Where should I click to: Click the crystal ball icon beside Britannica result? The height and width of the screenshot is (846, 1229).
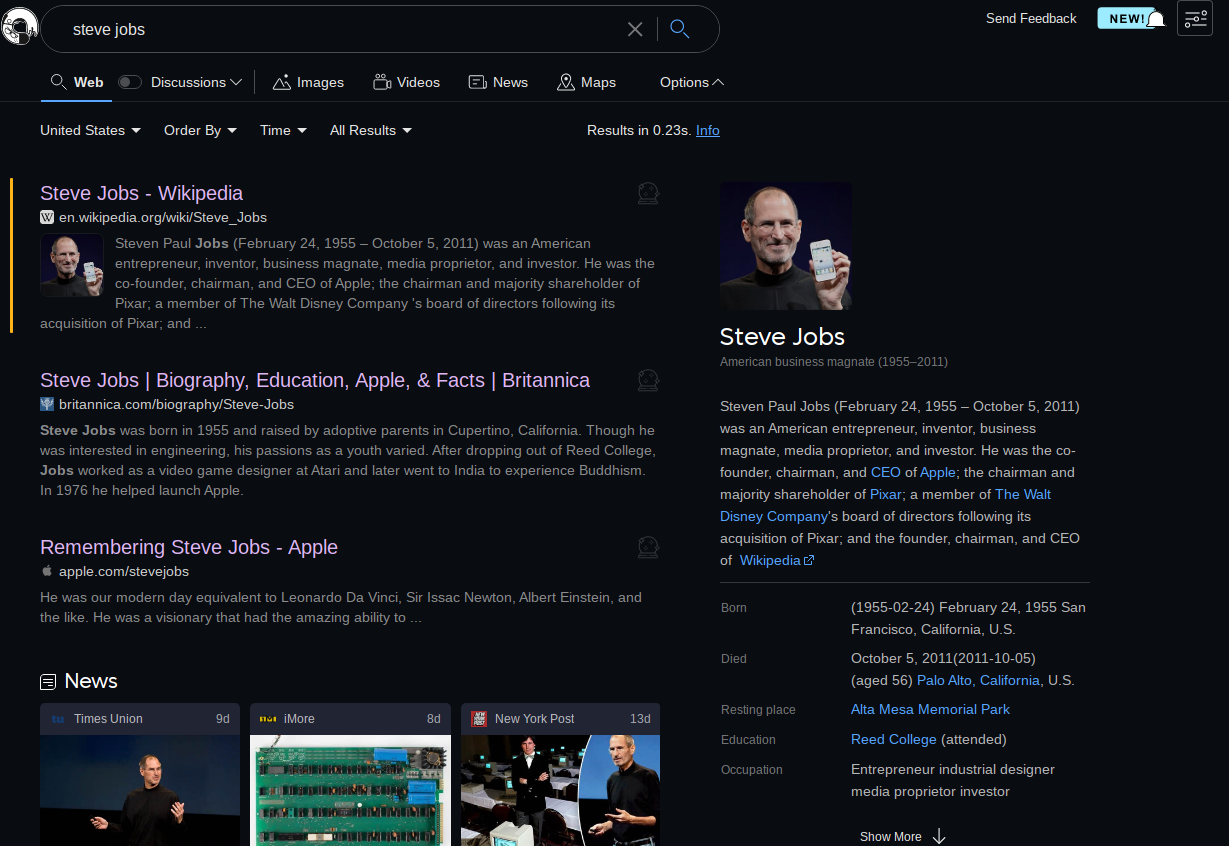pos(648,380)
